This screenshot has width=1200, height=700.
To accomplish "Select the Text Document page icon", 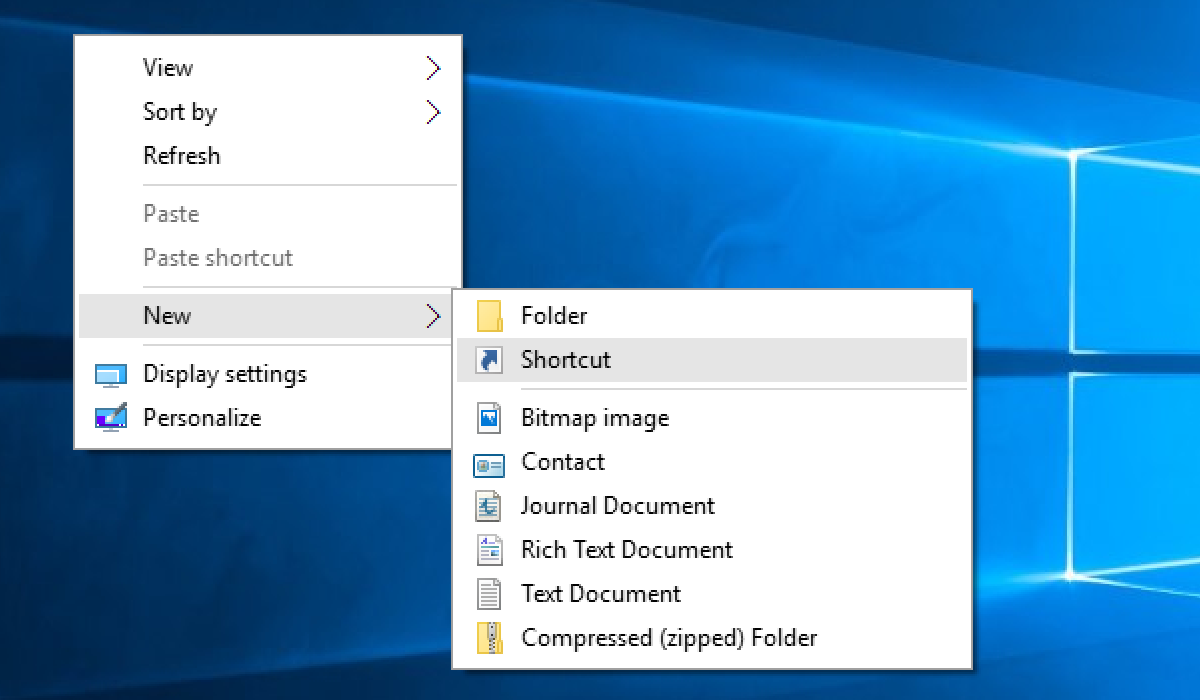I will coord(489,594).
